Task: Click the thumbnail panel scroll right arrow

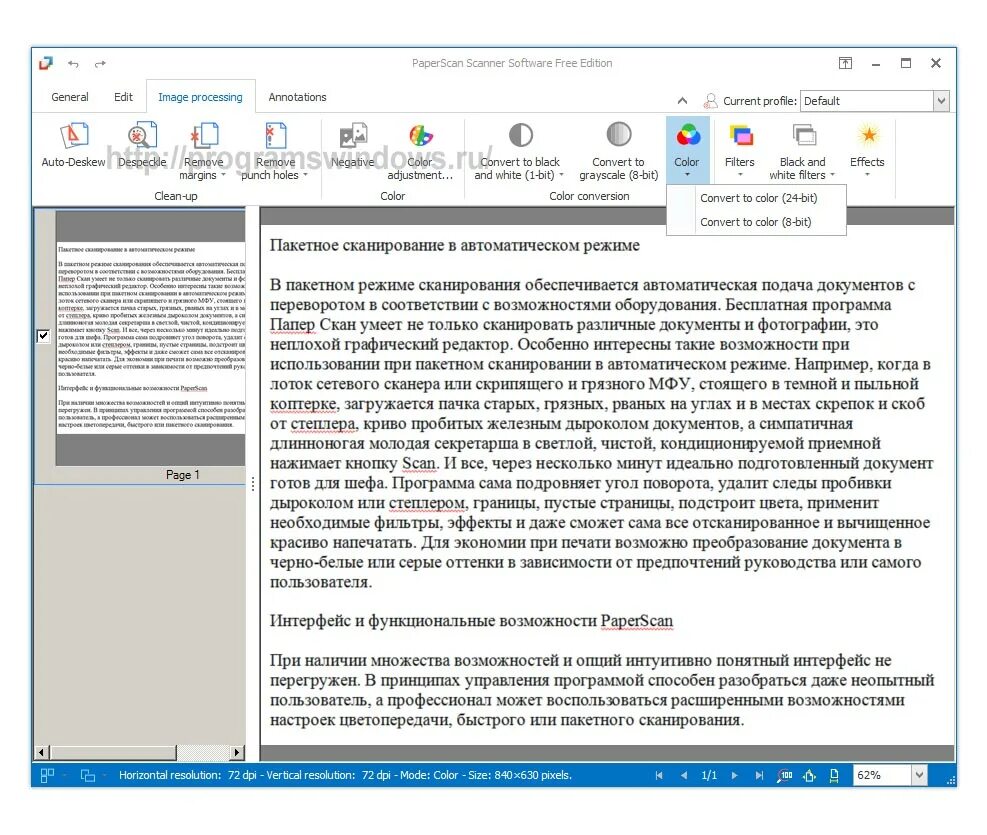Action: 237,752
